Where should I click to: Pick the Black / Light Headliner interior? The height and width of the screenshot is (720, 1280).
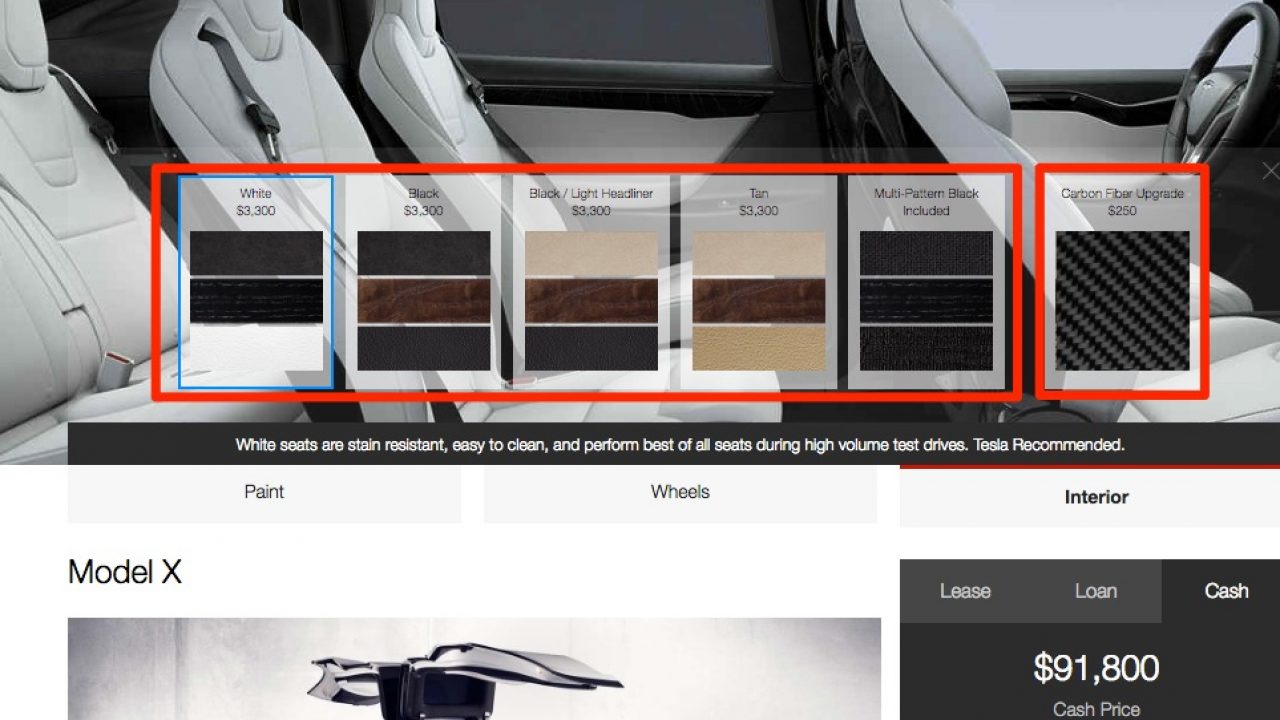pyautogui.click(x=591, y=282)
